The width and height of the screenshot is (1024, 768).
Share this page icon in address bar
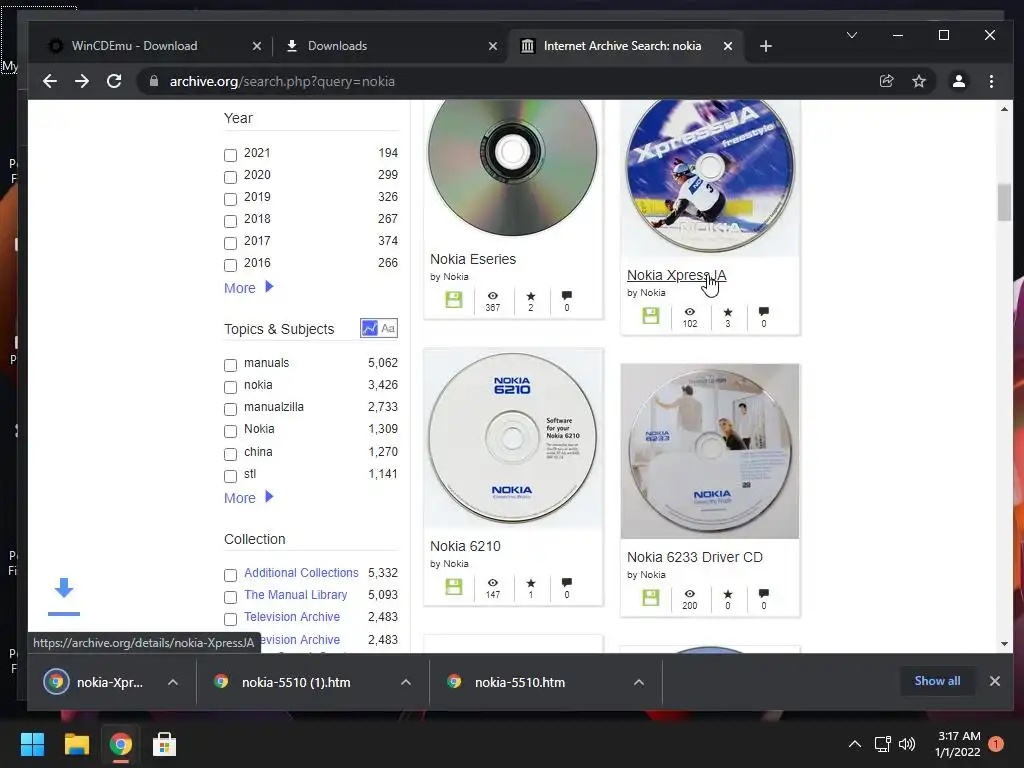(886, 81)
